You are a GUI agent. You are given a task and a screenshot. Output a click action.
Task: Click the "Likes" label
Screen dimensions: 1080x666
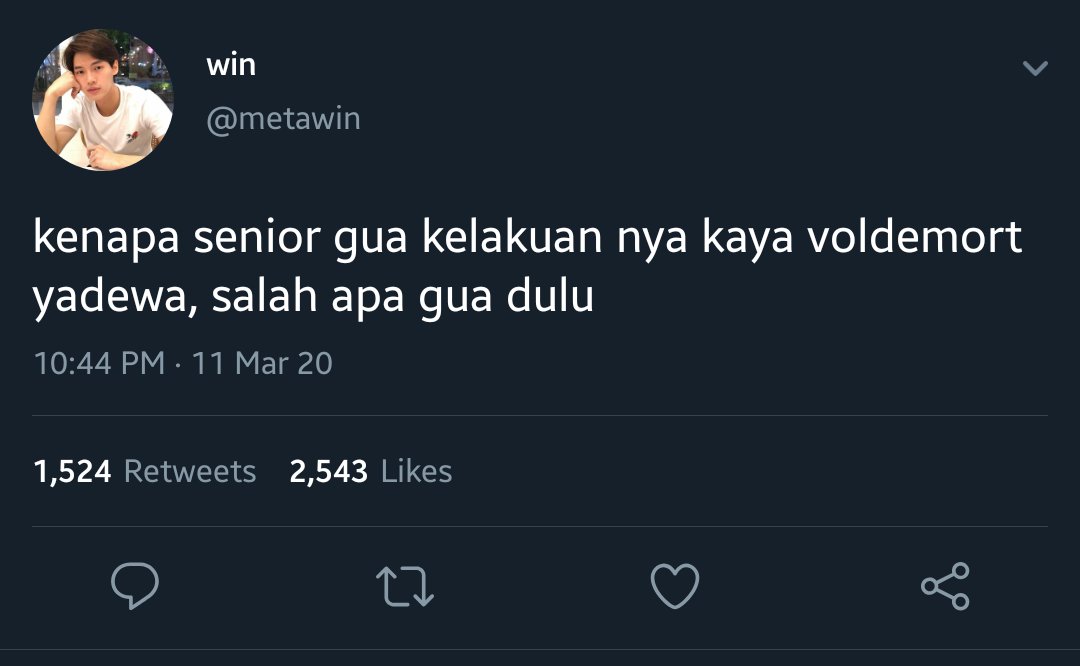pos(417,472)
